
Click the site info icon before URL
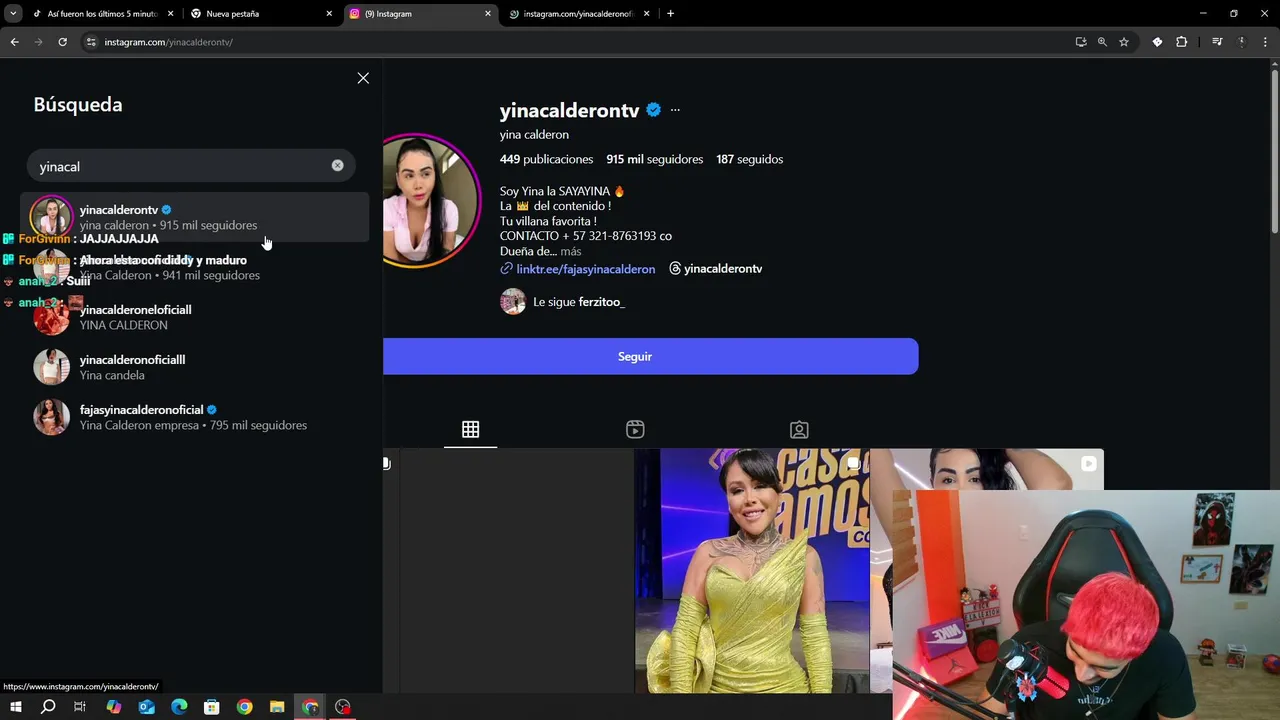click(x=91, y=42)
